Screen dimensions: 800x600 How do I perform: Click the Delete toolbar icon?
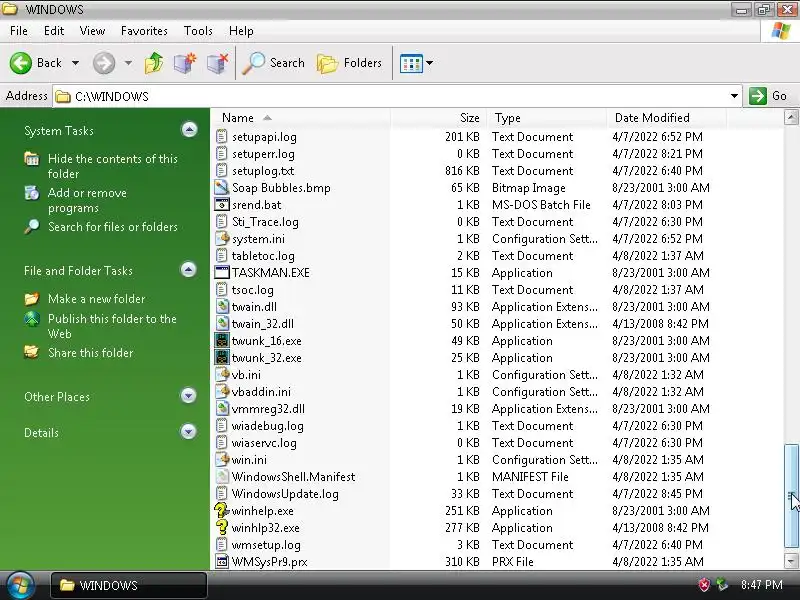coord(217,63)
